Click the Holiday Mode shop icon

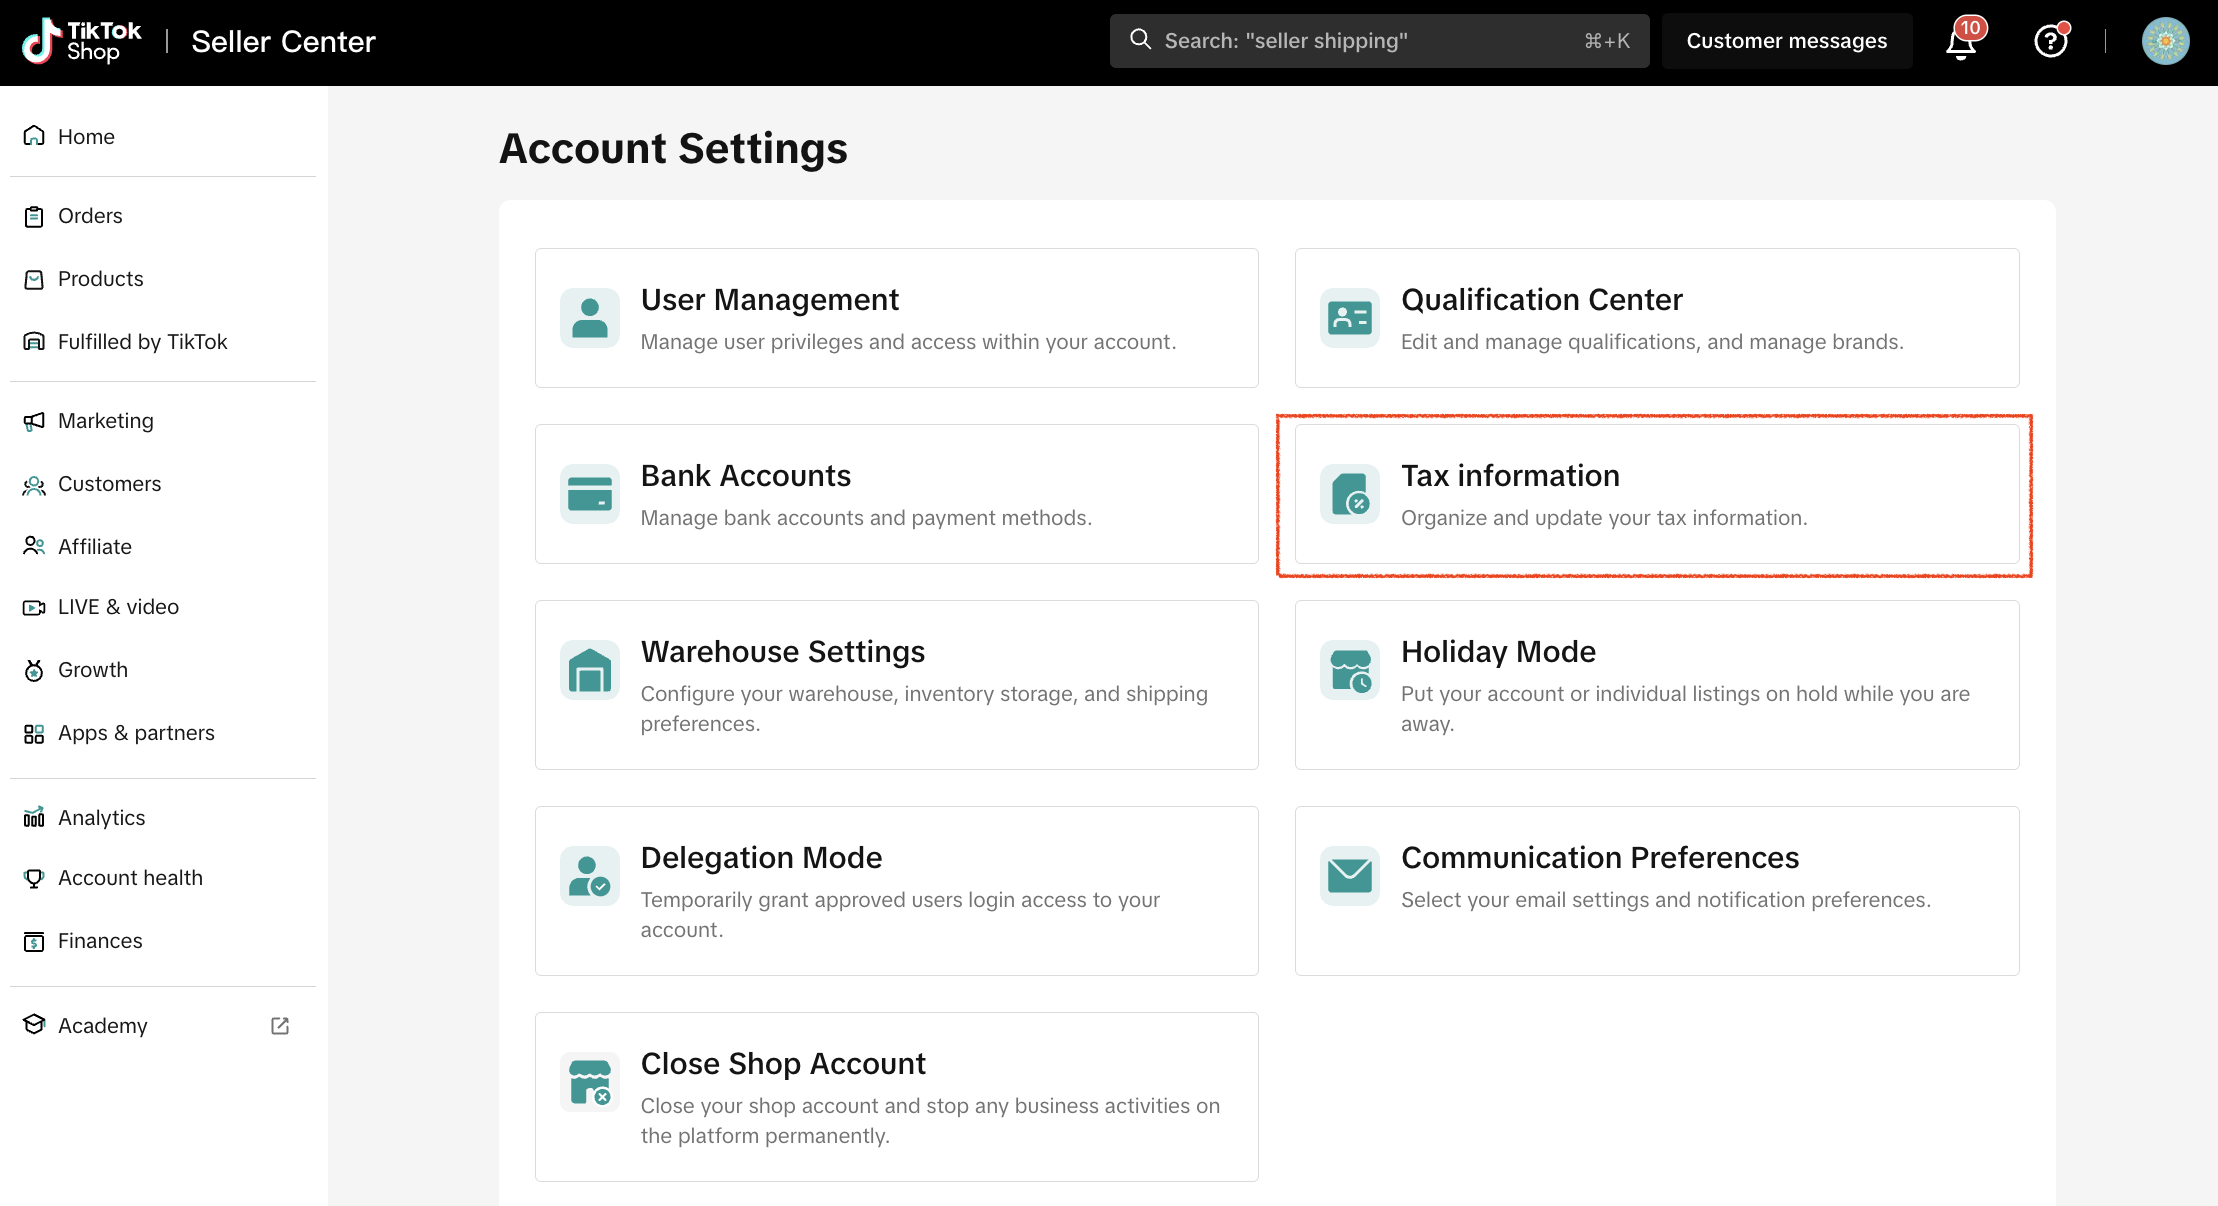pos(1349,670)
